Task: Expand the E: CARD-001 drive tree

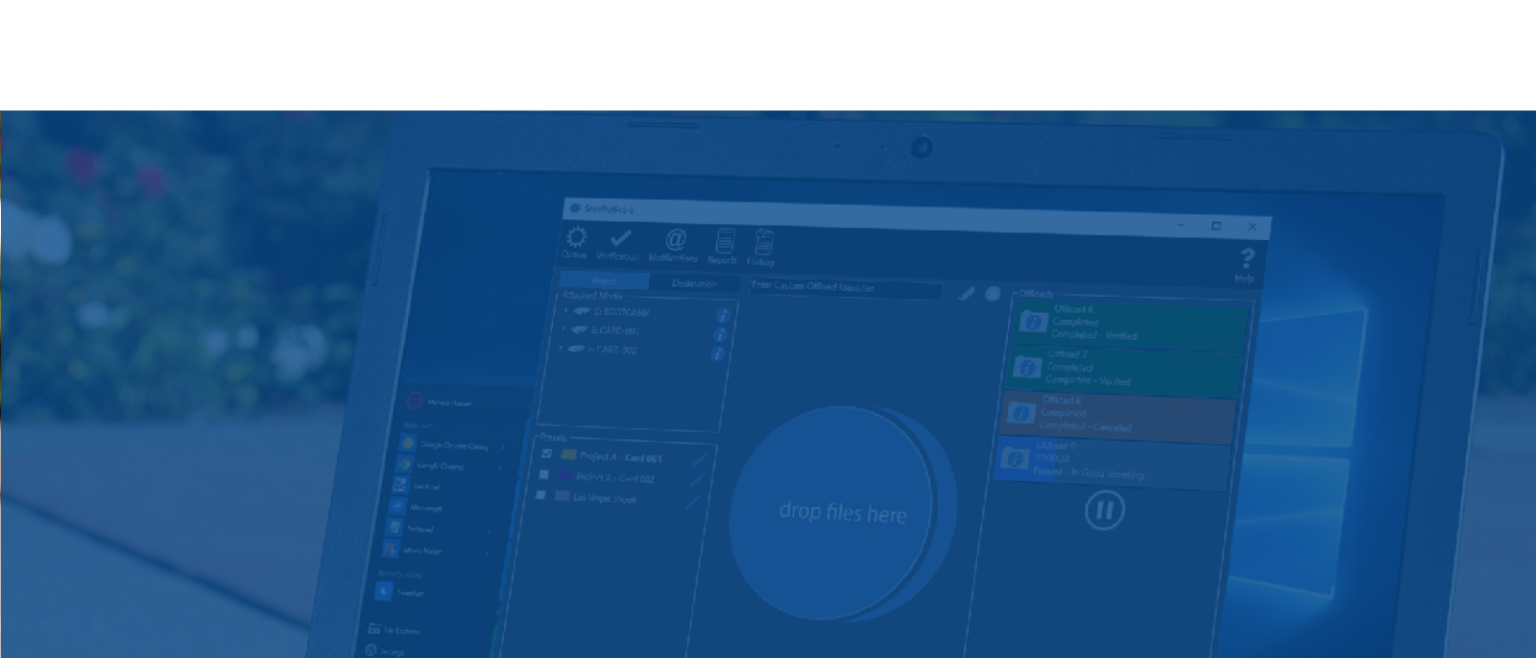Action: (563, 329)
